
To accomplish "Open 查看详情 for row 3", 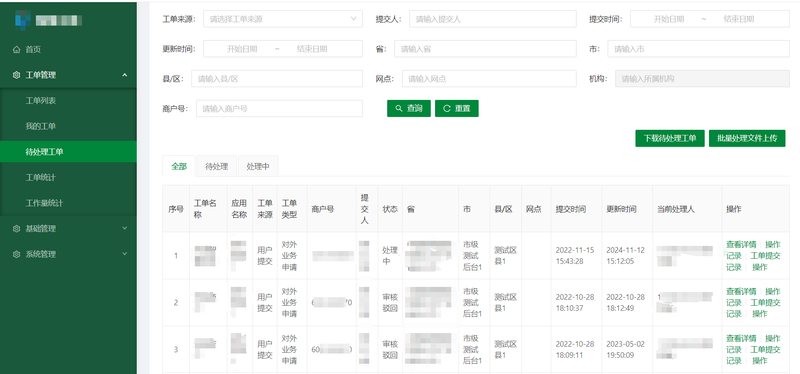I will [741, 339].
